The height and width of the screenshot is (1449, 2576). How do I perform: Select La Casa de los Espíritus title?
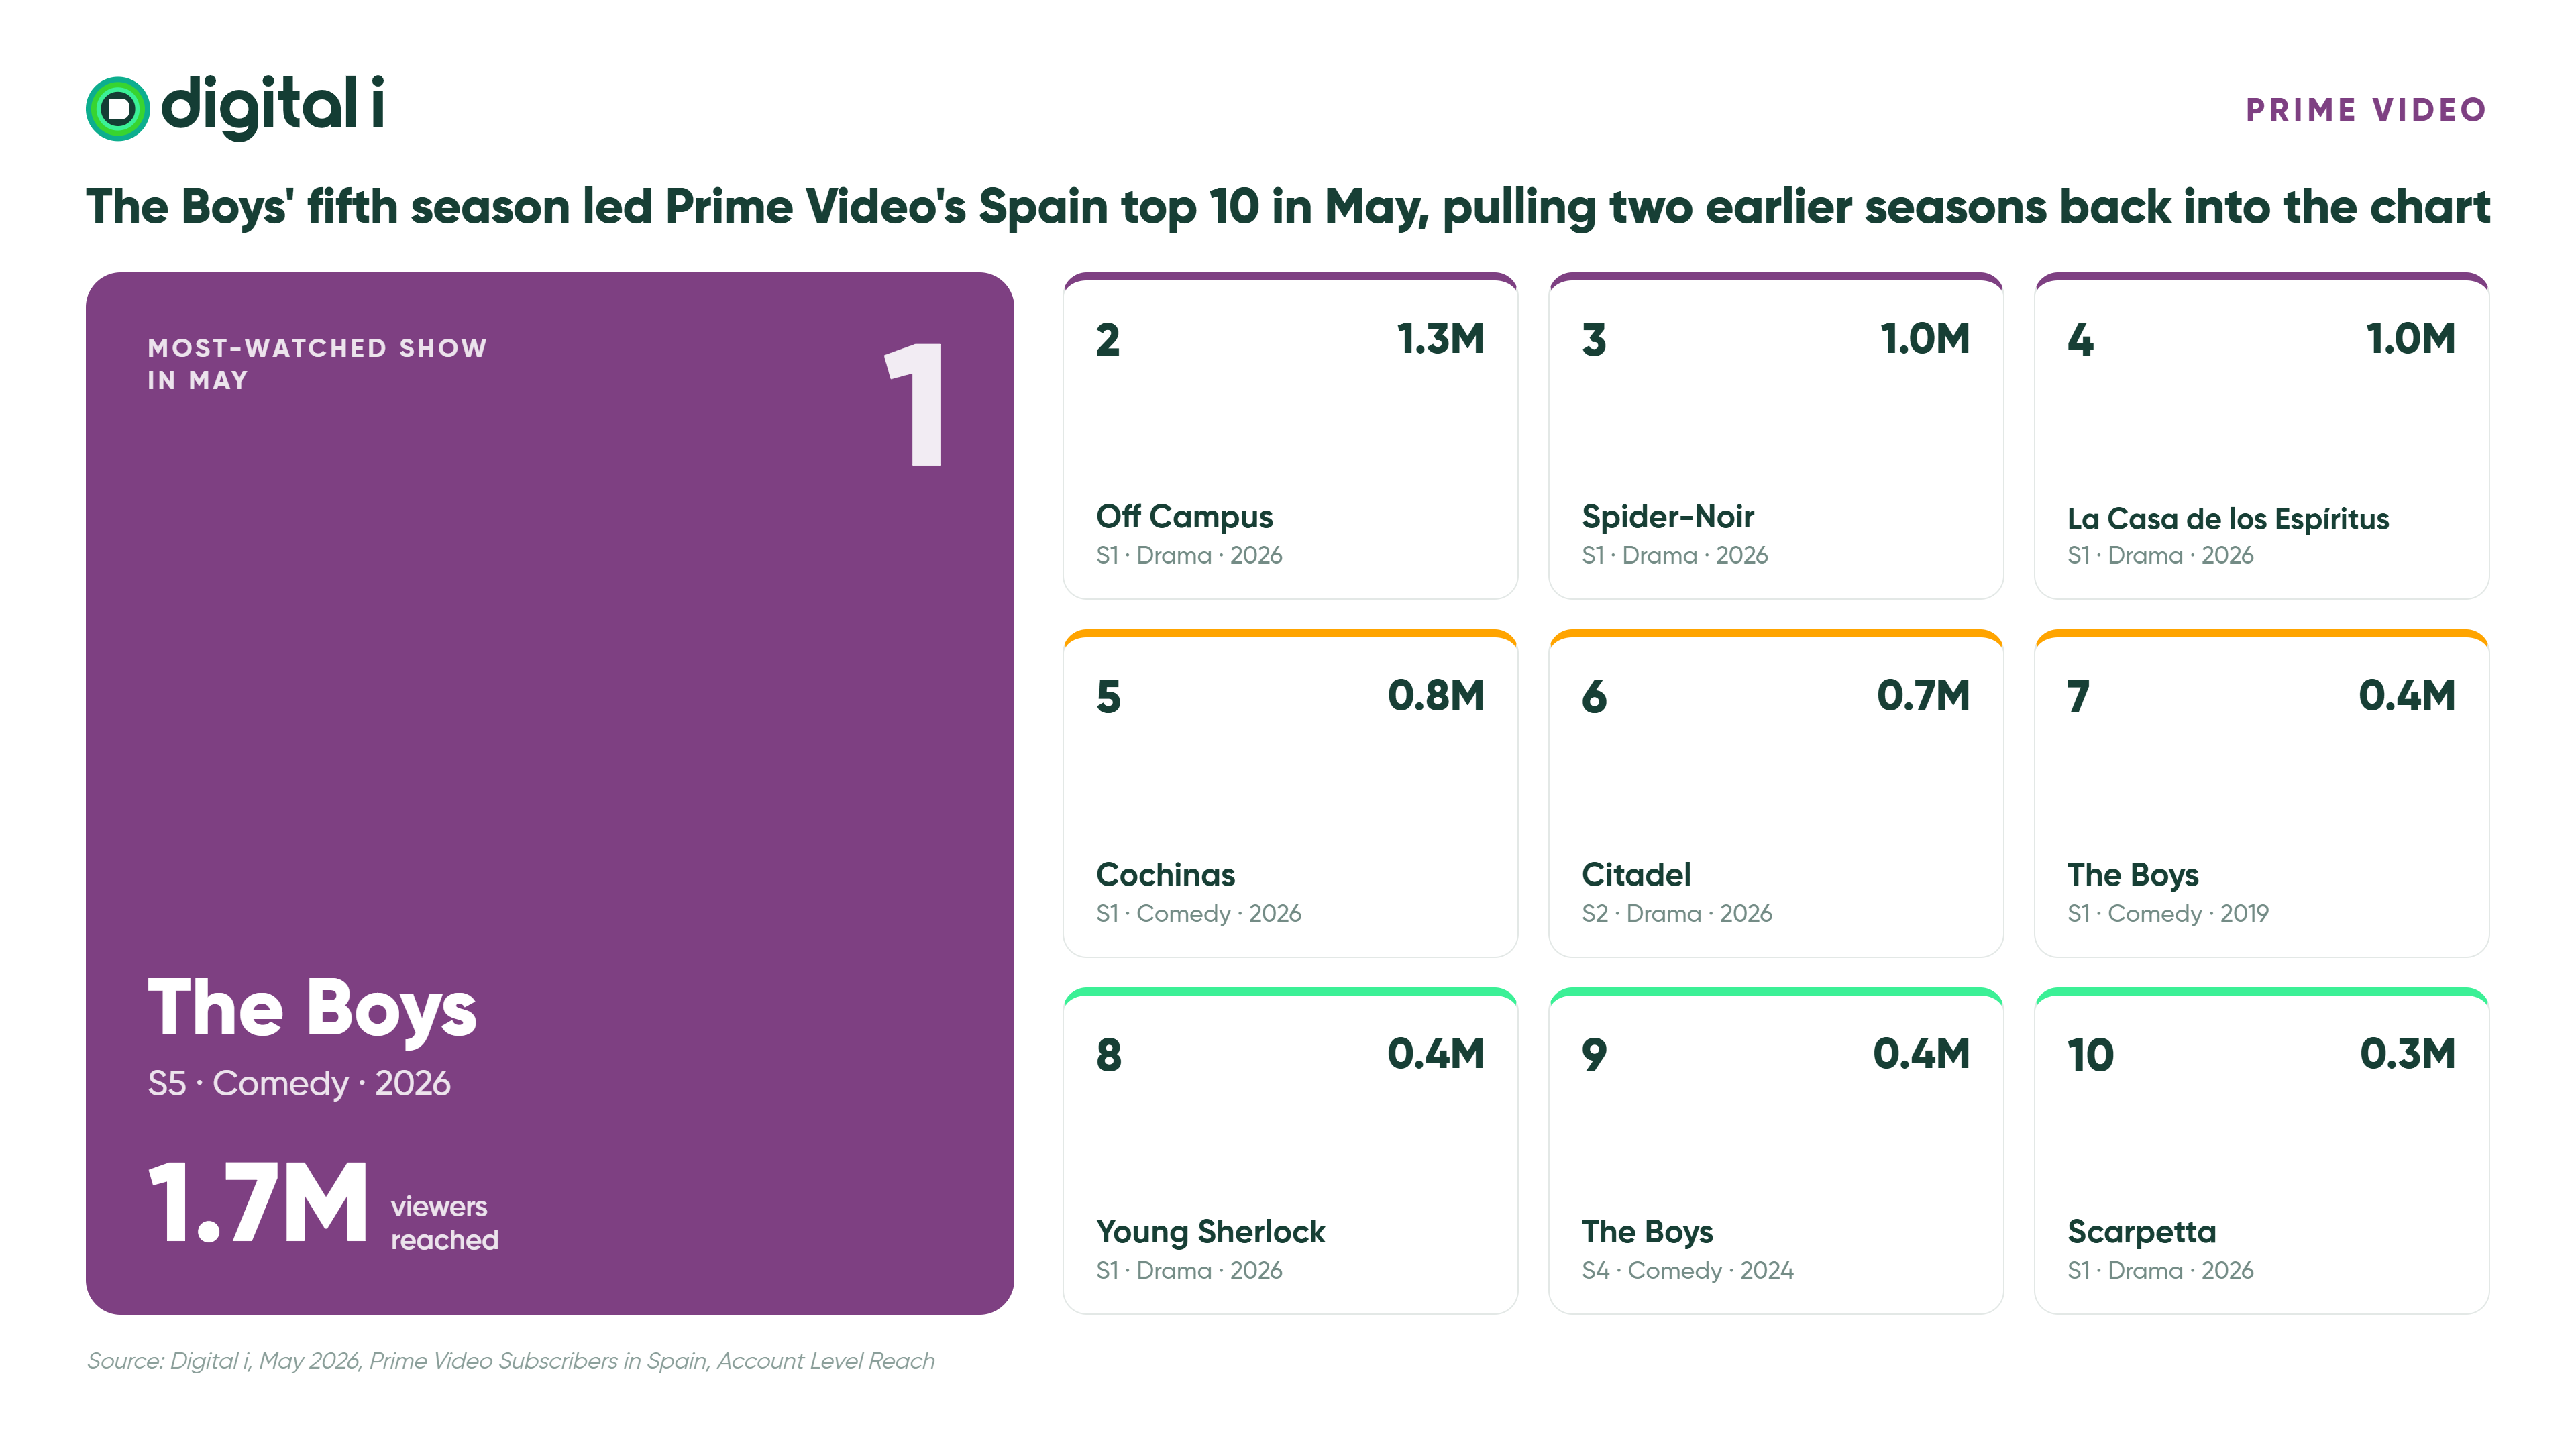[2228, 518]
